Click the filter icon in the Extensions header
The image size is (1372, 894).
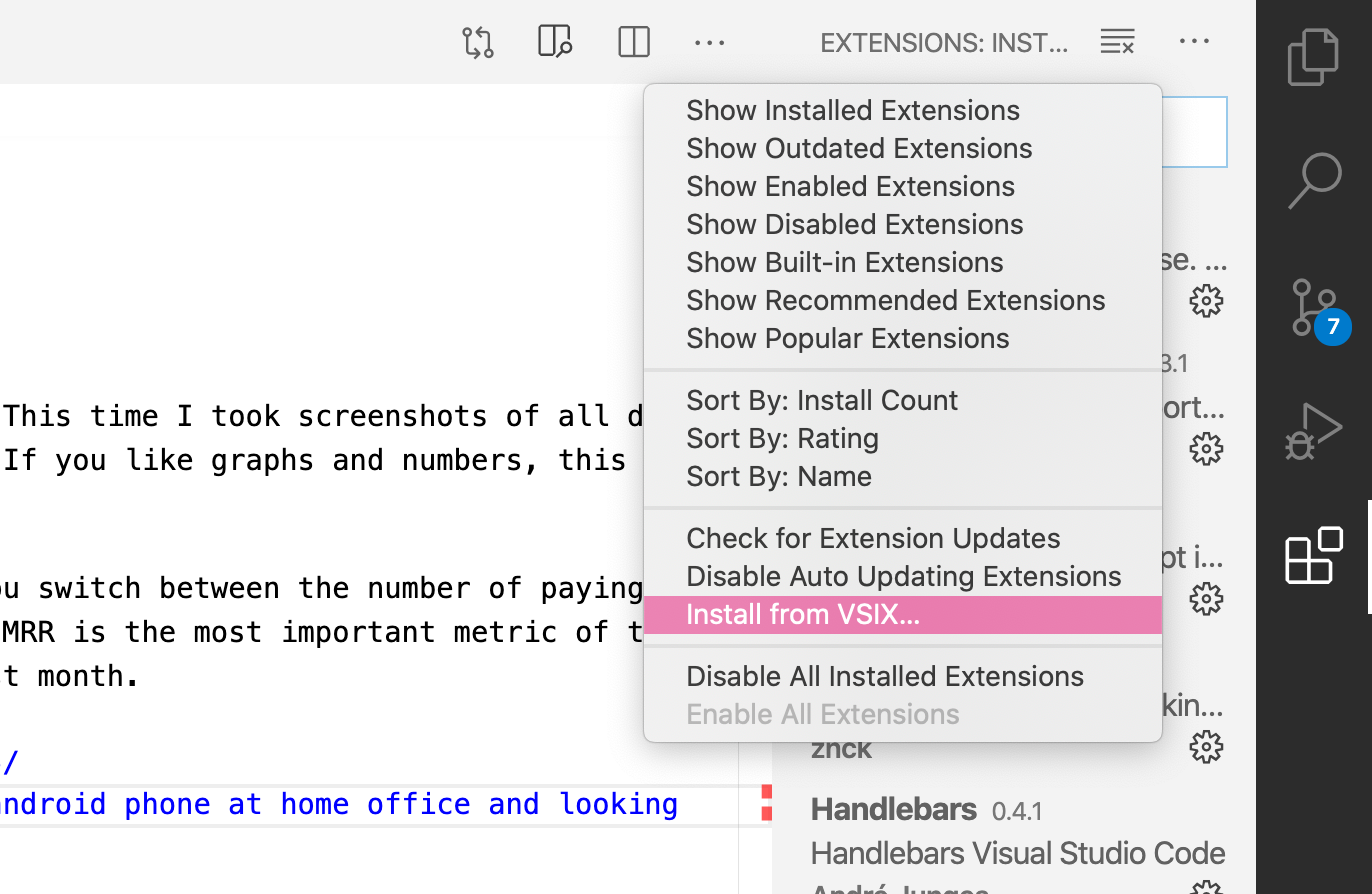[1117, 42]
